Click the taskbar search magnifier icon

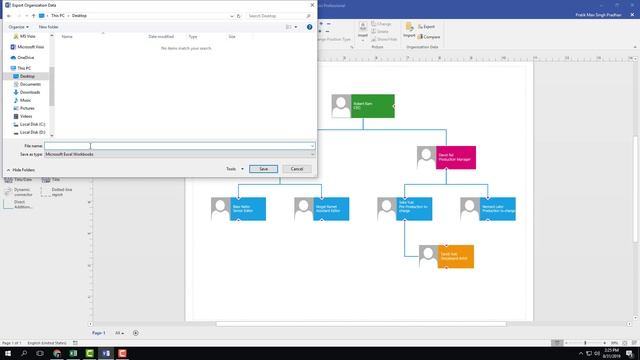(x=24, y=353)
